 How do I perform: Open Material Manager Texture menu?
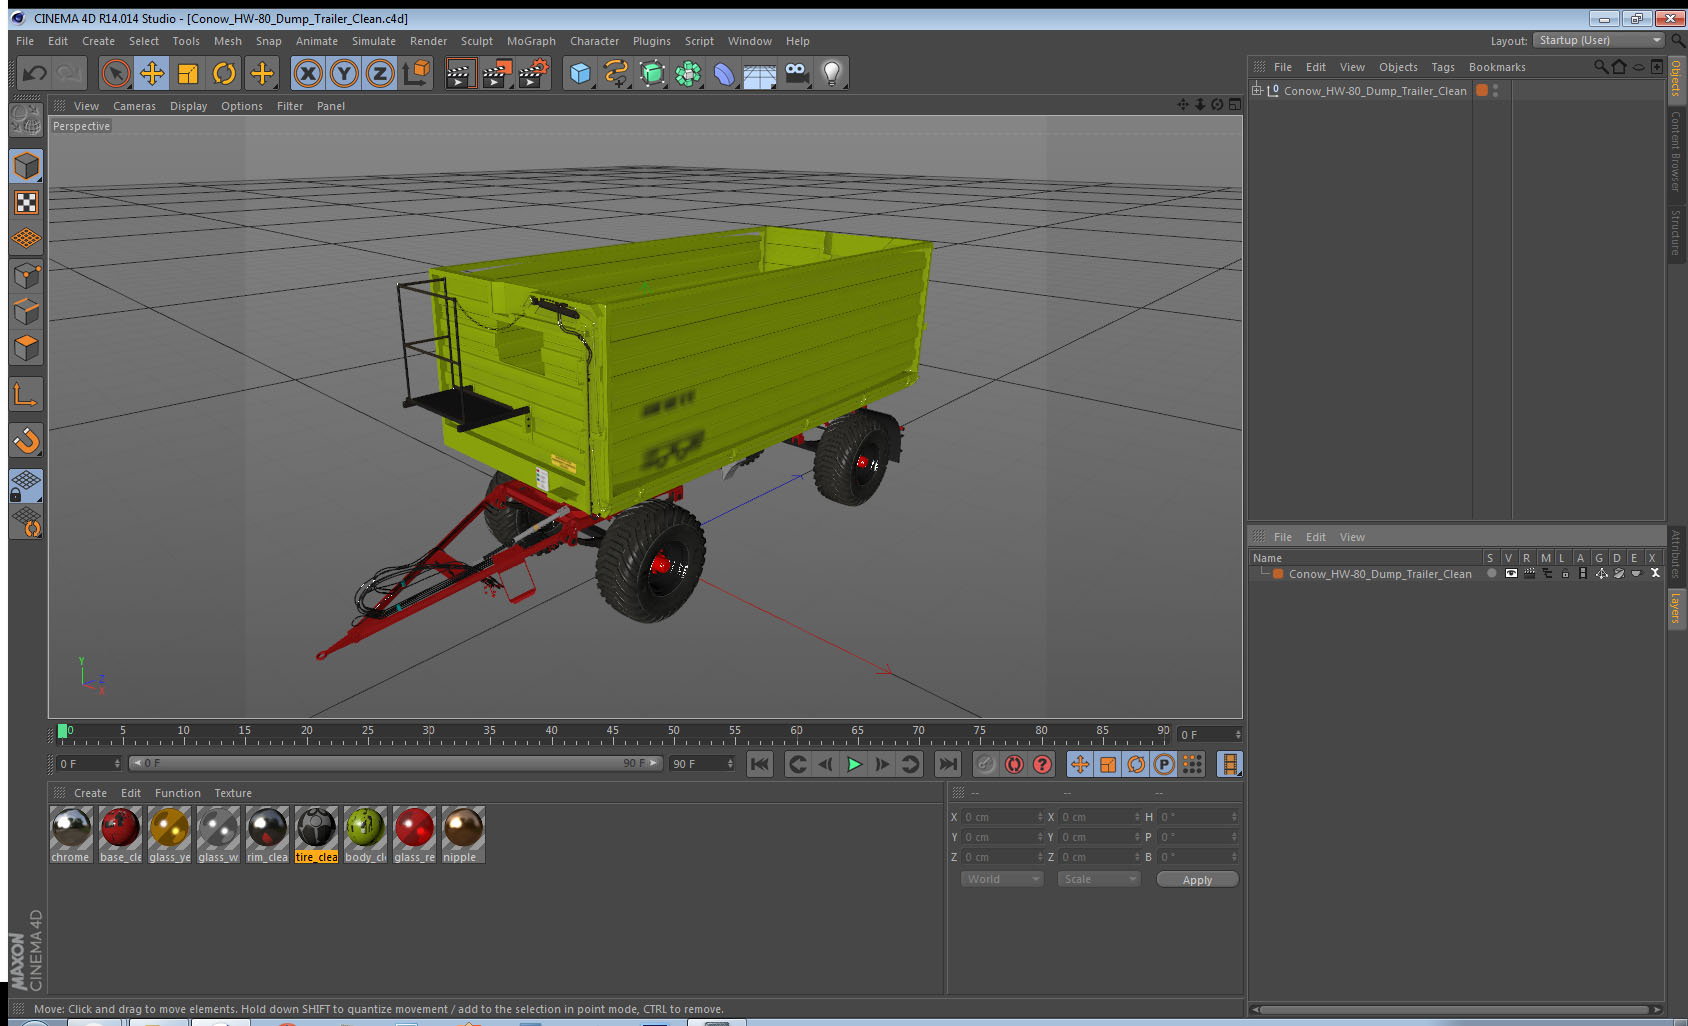(233, 793)
